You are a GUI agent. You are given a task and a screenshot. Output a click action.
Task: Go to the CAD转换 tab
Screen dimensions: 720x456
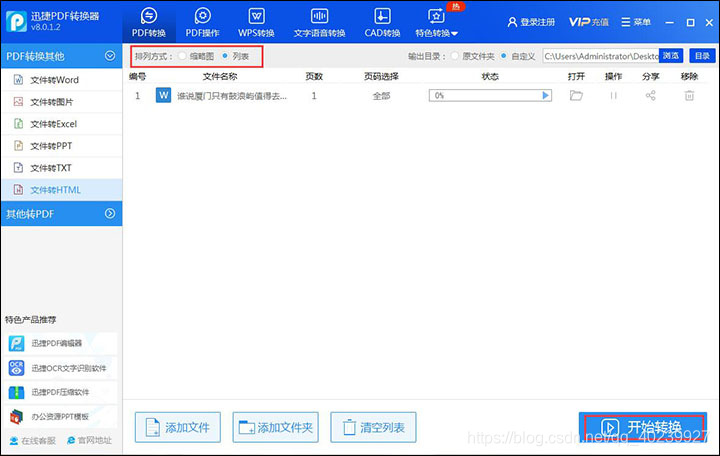(x=382, y=23)
